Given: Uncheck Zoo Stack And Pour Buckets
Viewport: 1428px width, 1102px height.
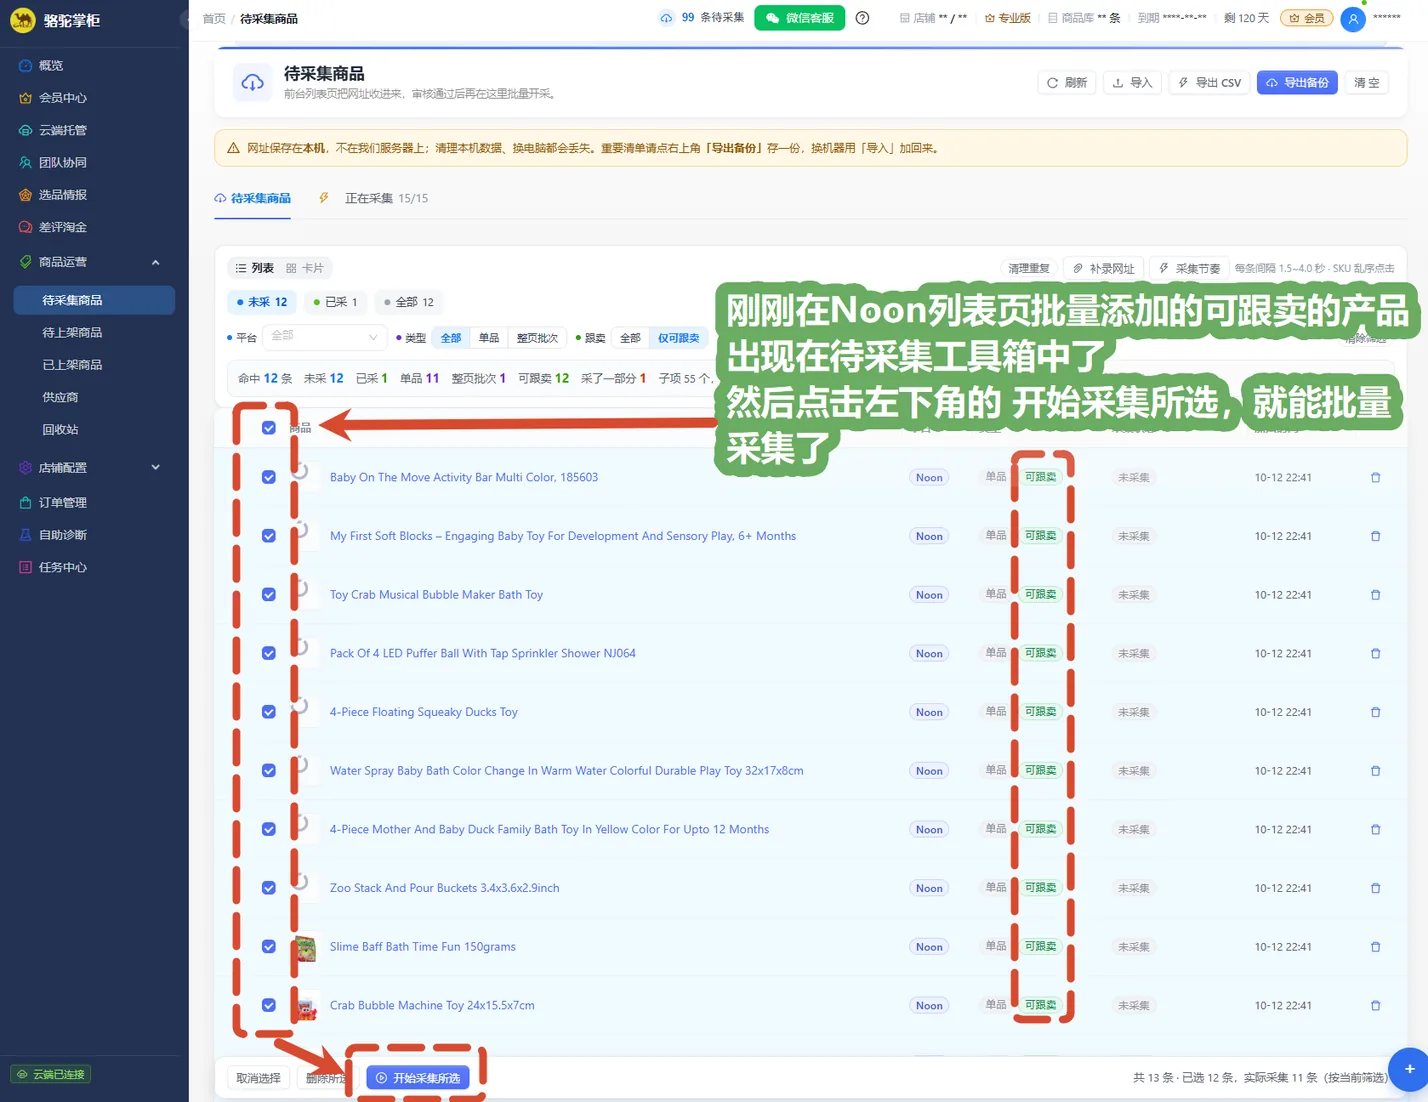Looking at the screenshot, I should click(x=269, y=888).
